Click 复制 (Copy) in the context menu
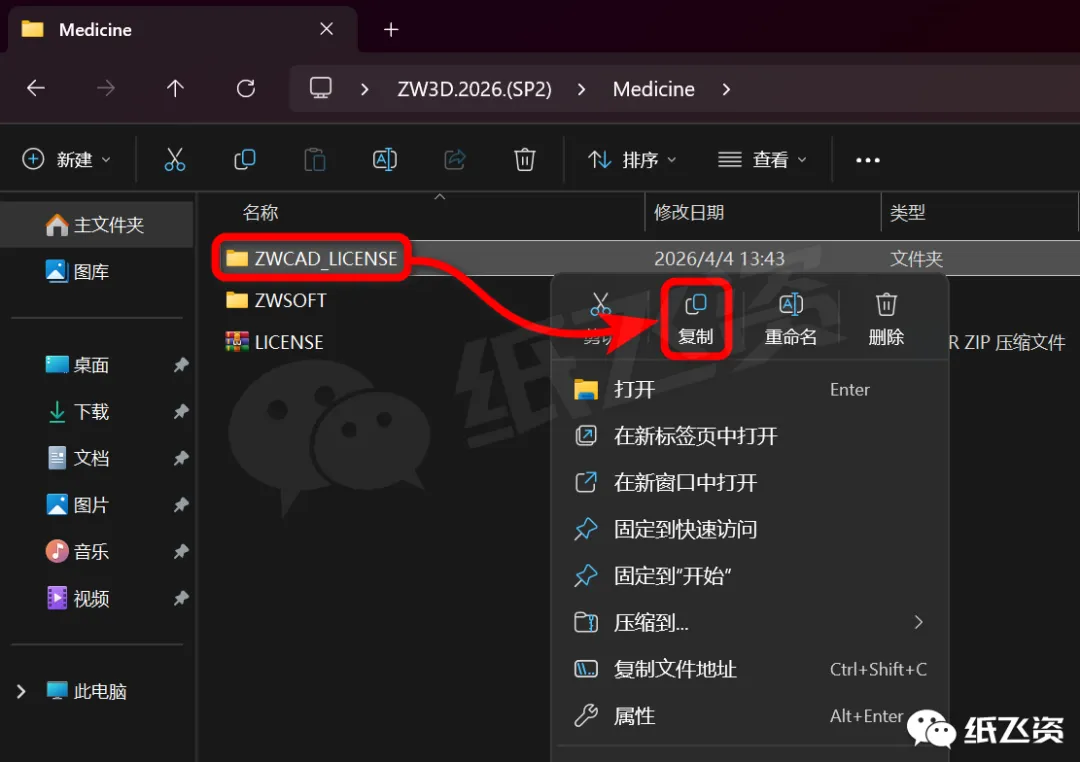The image size is (1080, 762). point(696,319)
